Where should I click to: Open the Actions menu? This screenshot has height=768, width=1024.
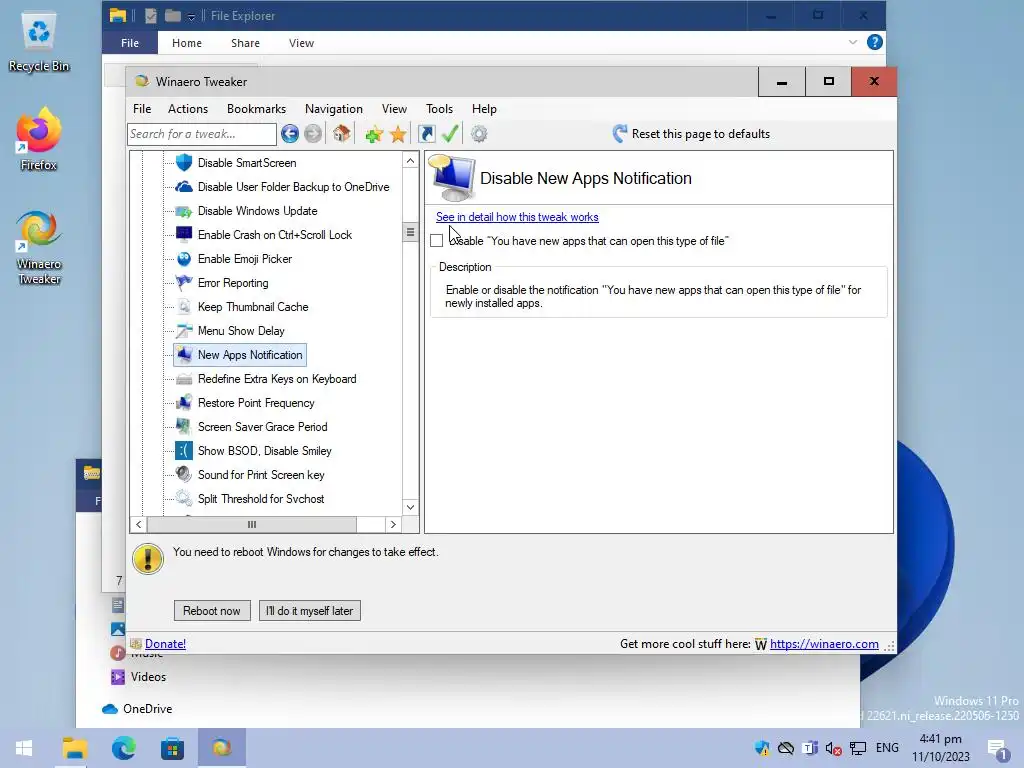(x=188, y=109)
